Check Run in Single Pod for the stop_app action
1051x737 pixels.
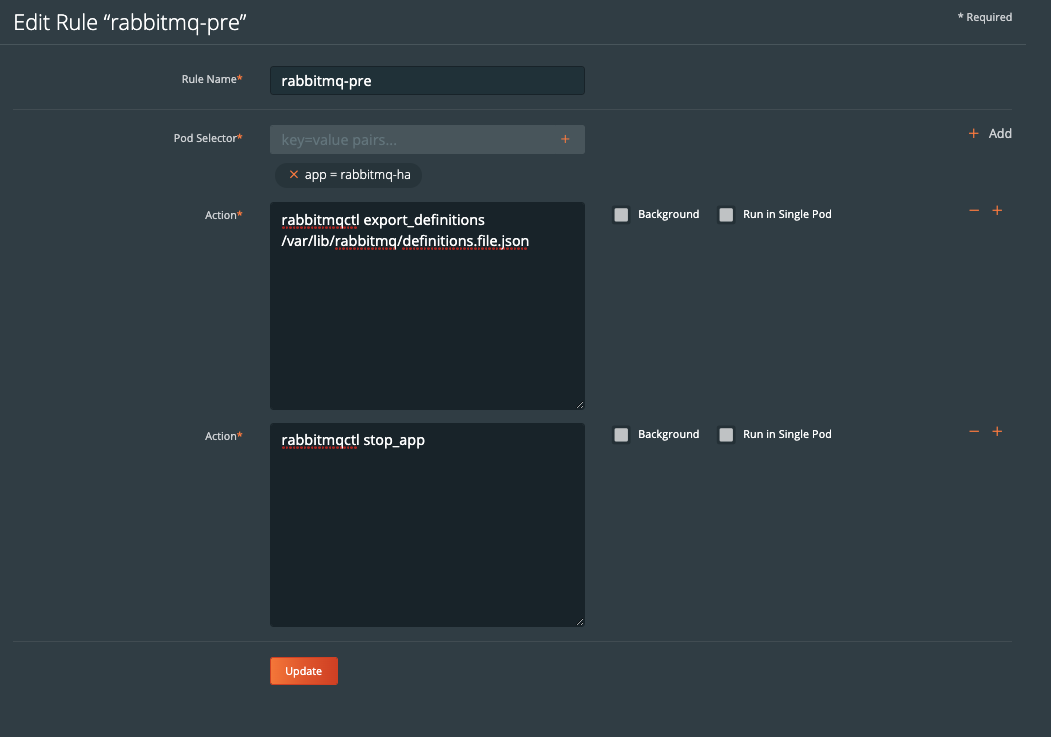pos(726,434)
